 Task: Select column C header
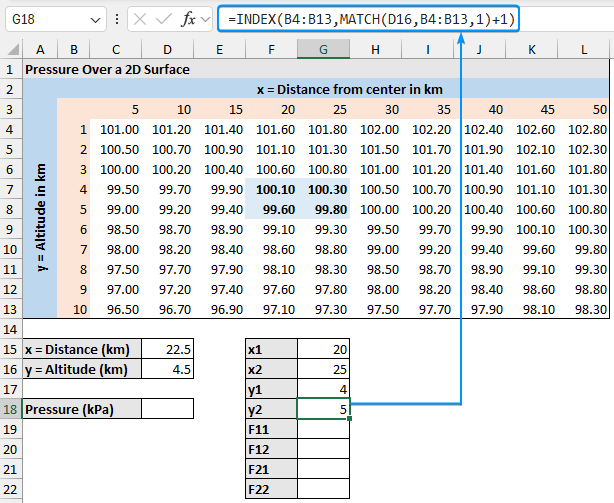(116, 49)
